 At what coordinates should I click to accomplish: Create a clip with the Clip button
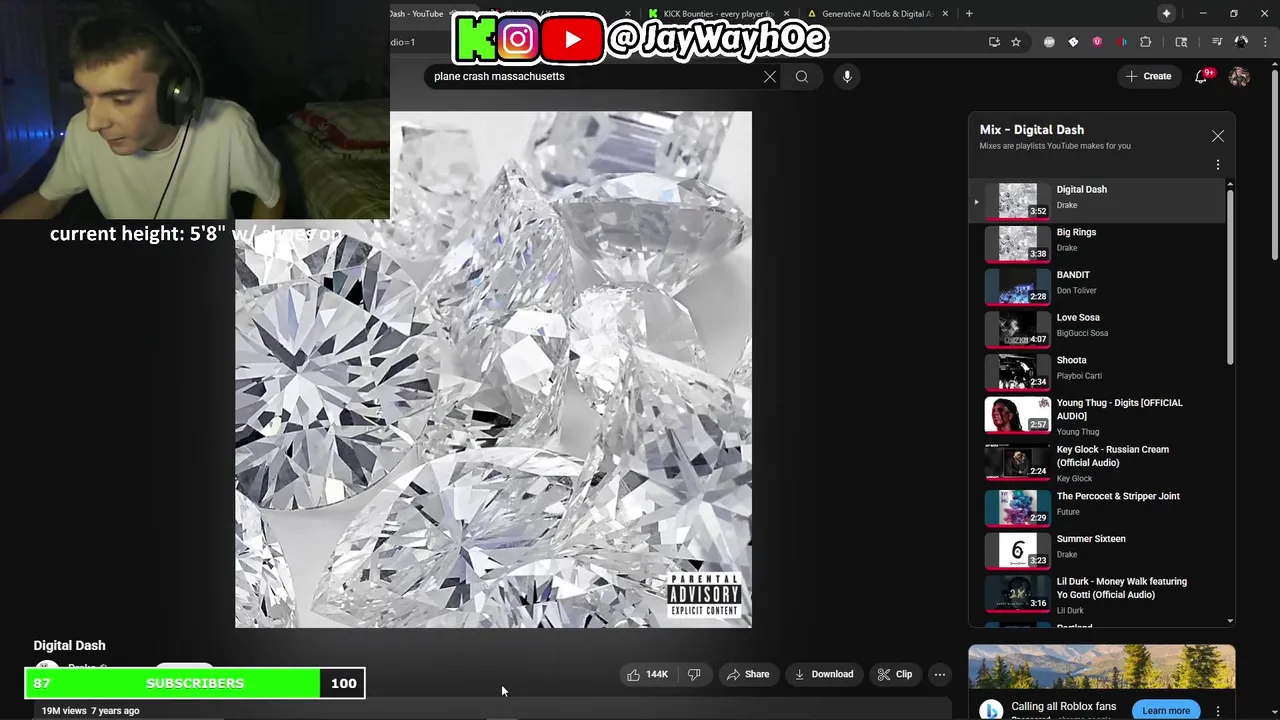coord(894,674)
